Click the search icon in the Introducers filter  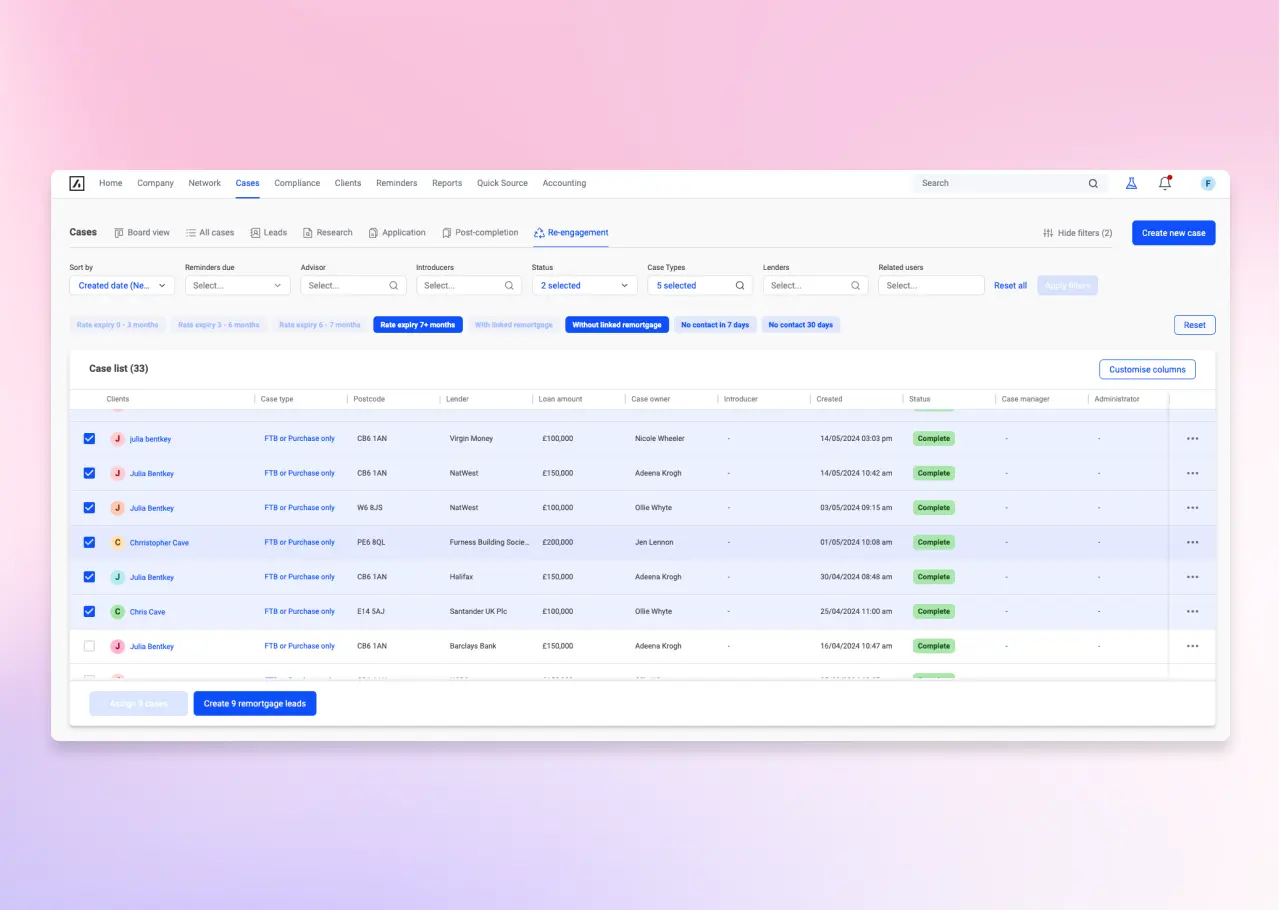pos(509,285)
